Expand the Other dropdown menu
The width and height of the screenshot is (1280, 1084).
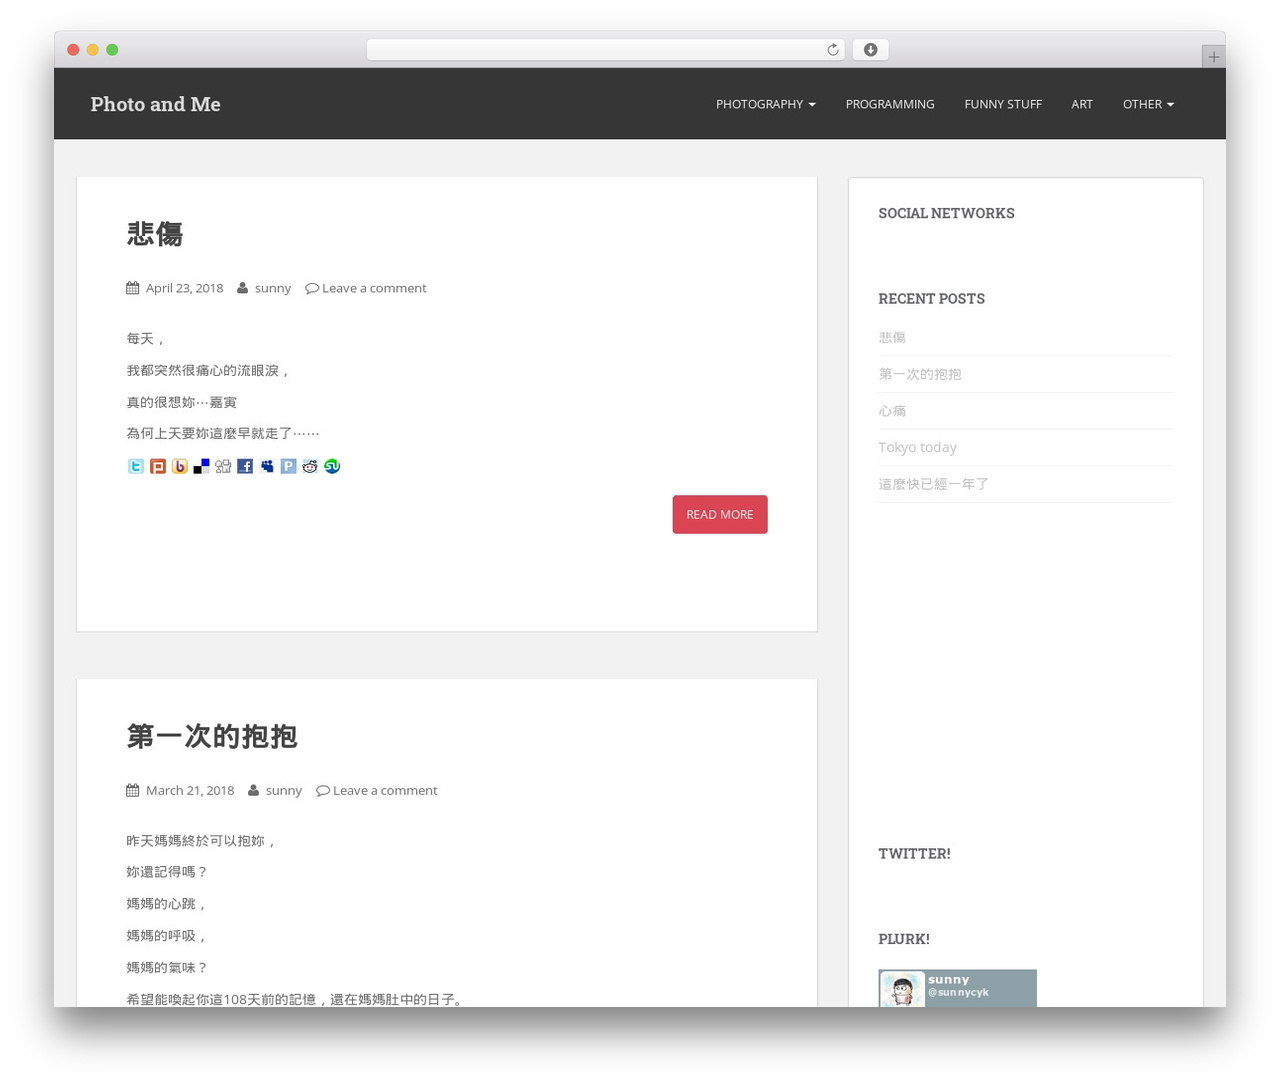(1148, 104)
